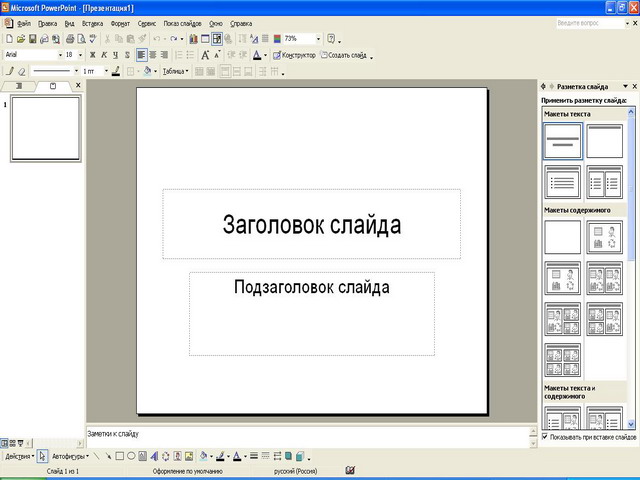This screenshot has height=480, width=640.
Task: Click the Paste clipboard icon
Action: tap(131, 39)
